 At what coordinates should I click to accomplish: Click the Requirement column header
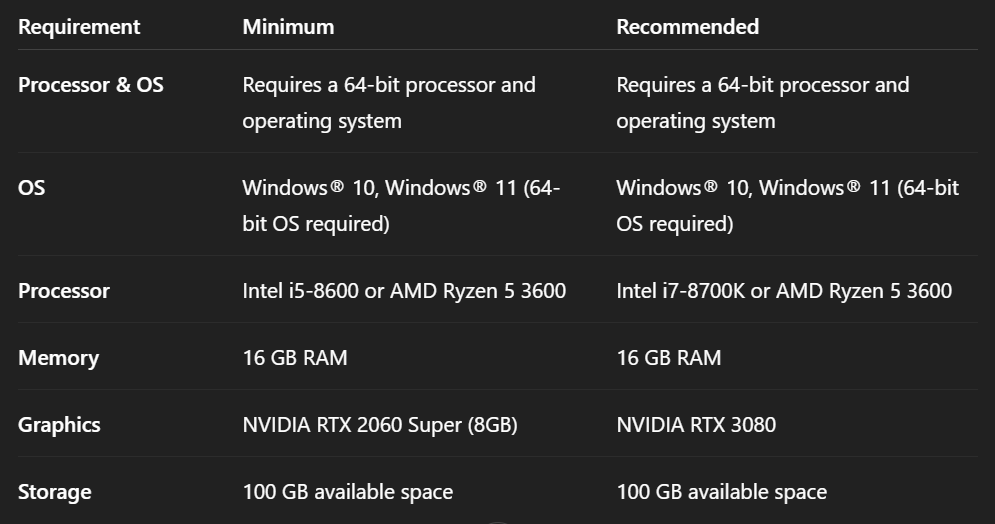79,27
